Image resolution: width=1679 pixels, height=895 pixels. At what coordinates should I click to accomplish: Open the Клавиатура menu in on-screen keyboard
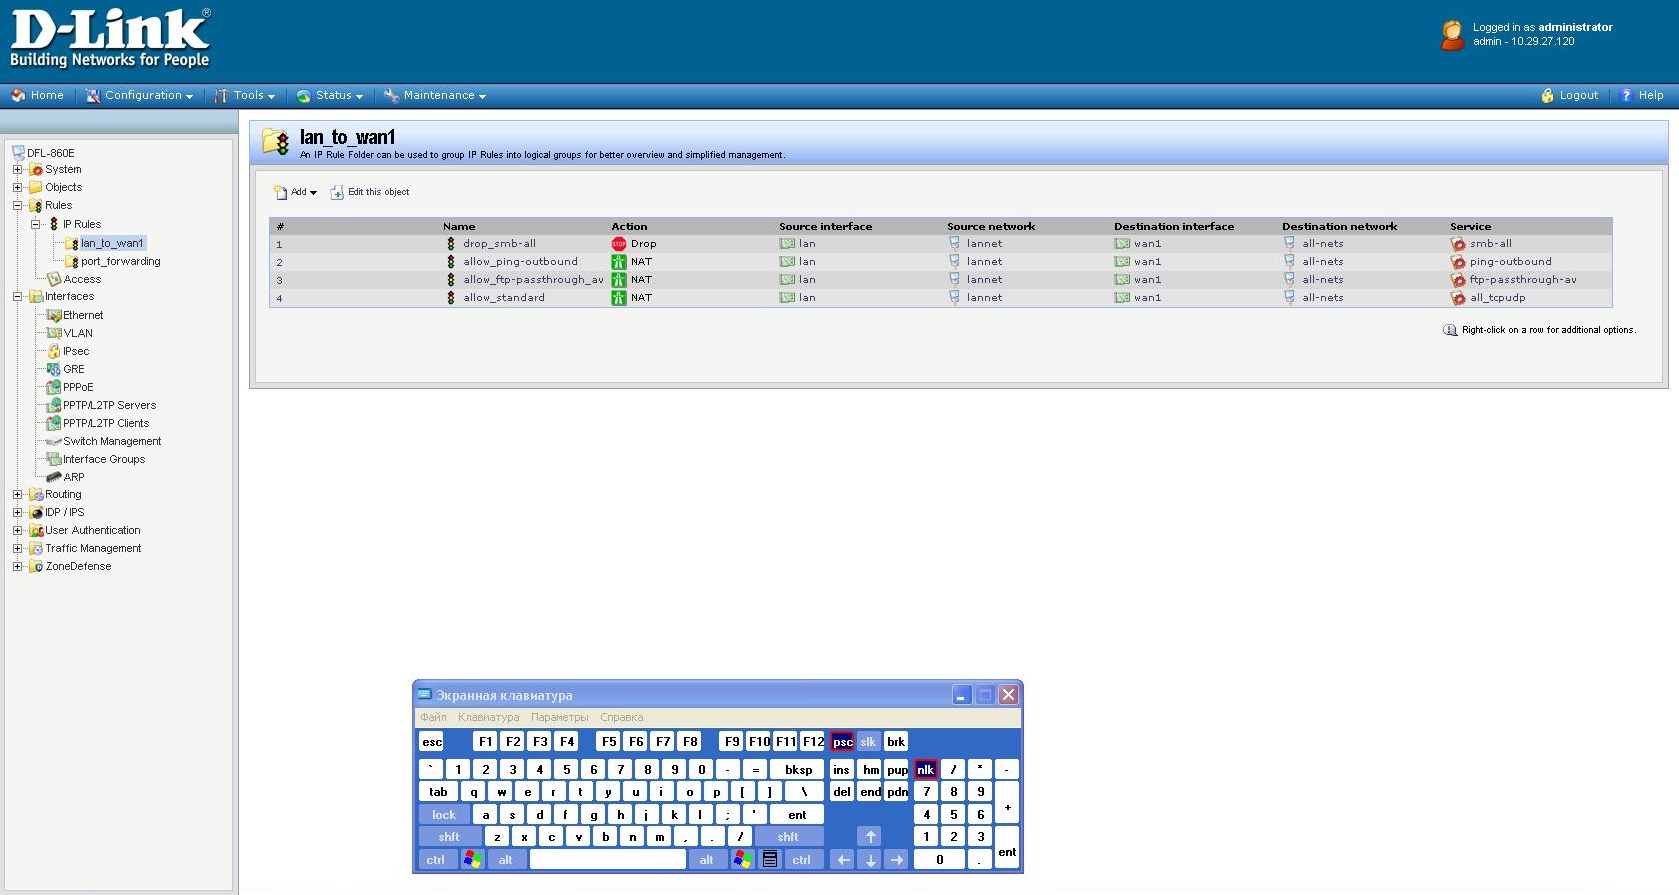click(489, 717)
